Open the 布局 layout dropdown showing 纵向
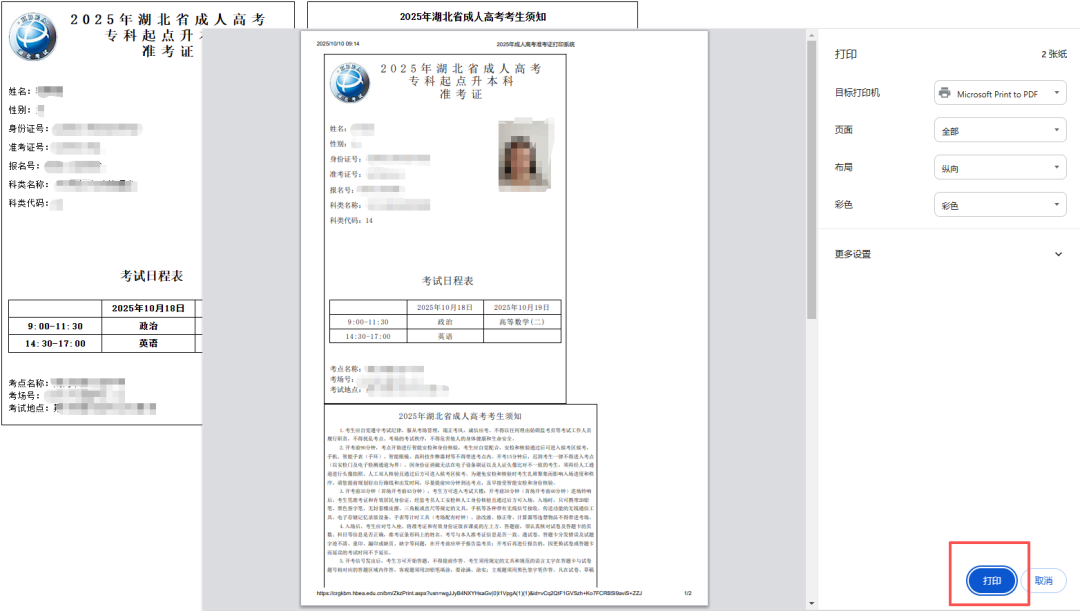The image size is (1080, 611). pyautogui.click(x=999, y=168)
